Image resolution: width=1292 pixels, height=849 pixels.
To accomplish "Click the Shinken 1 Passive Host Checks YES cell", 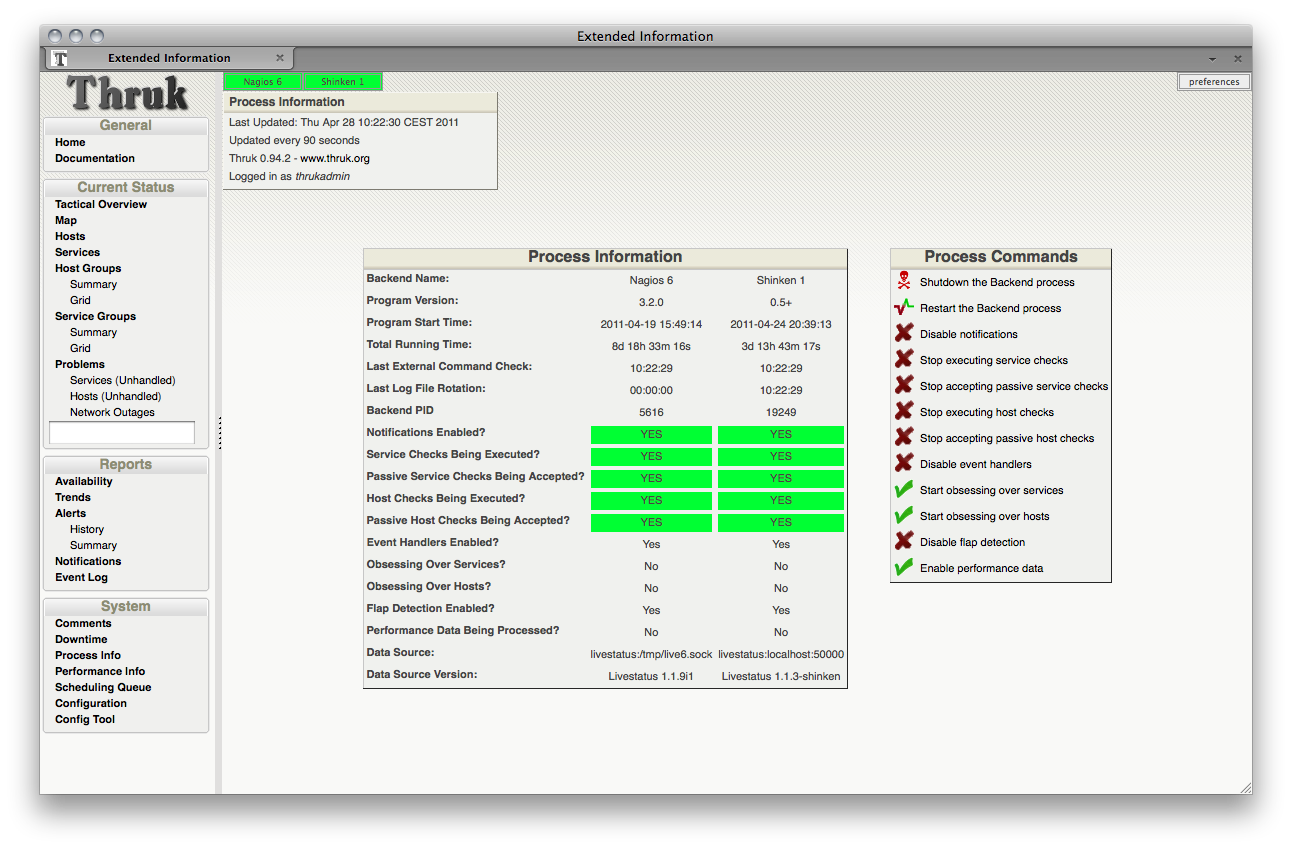I will point(781,522).
